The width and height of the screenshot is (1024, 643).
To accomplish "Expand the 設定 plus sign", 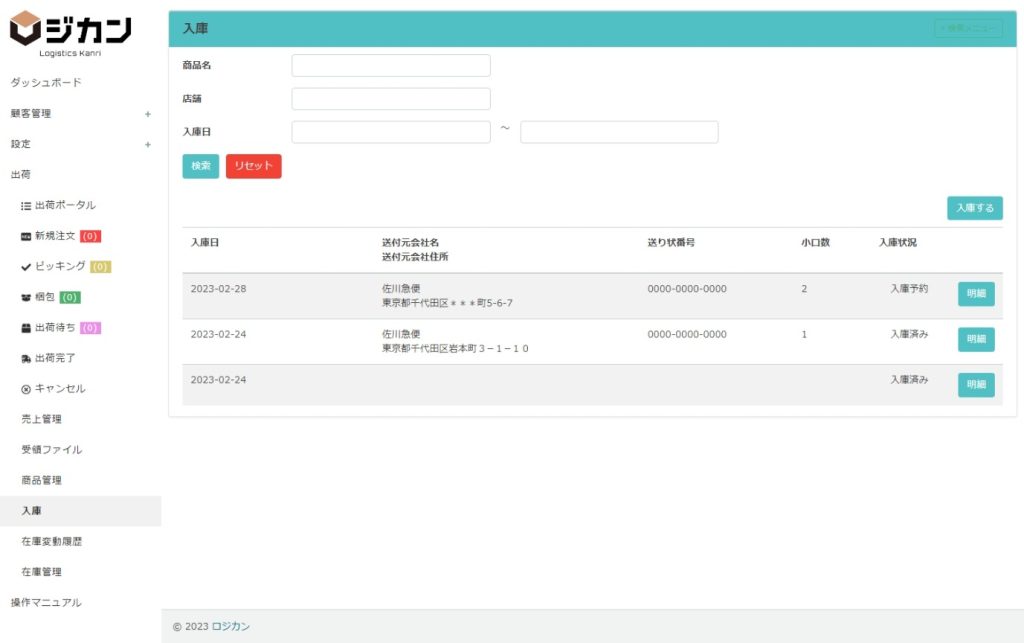I will point(148,144).
